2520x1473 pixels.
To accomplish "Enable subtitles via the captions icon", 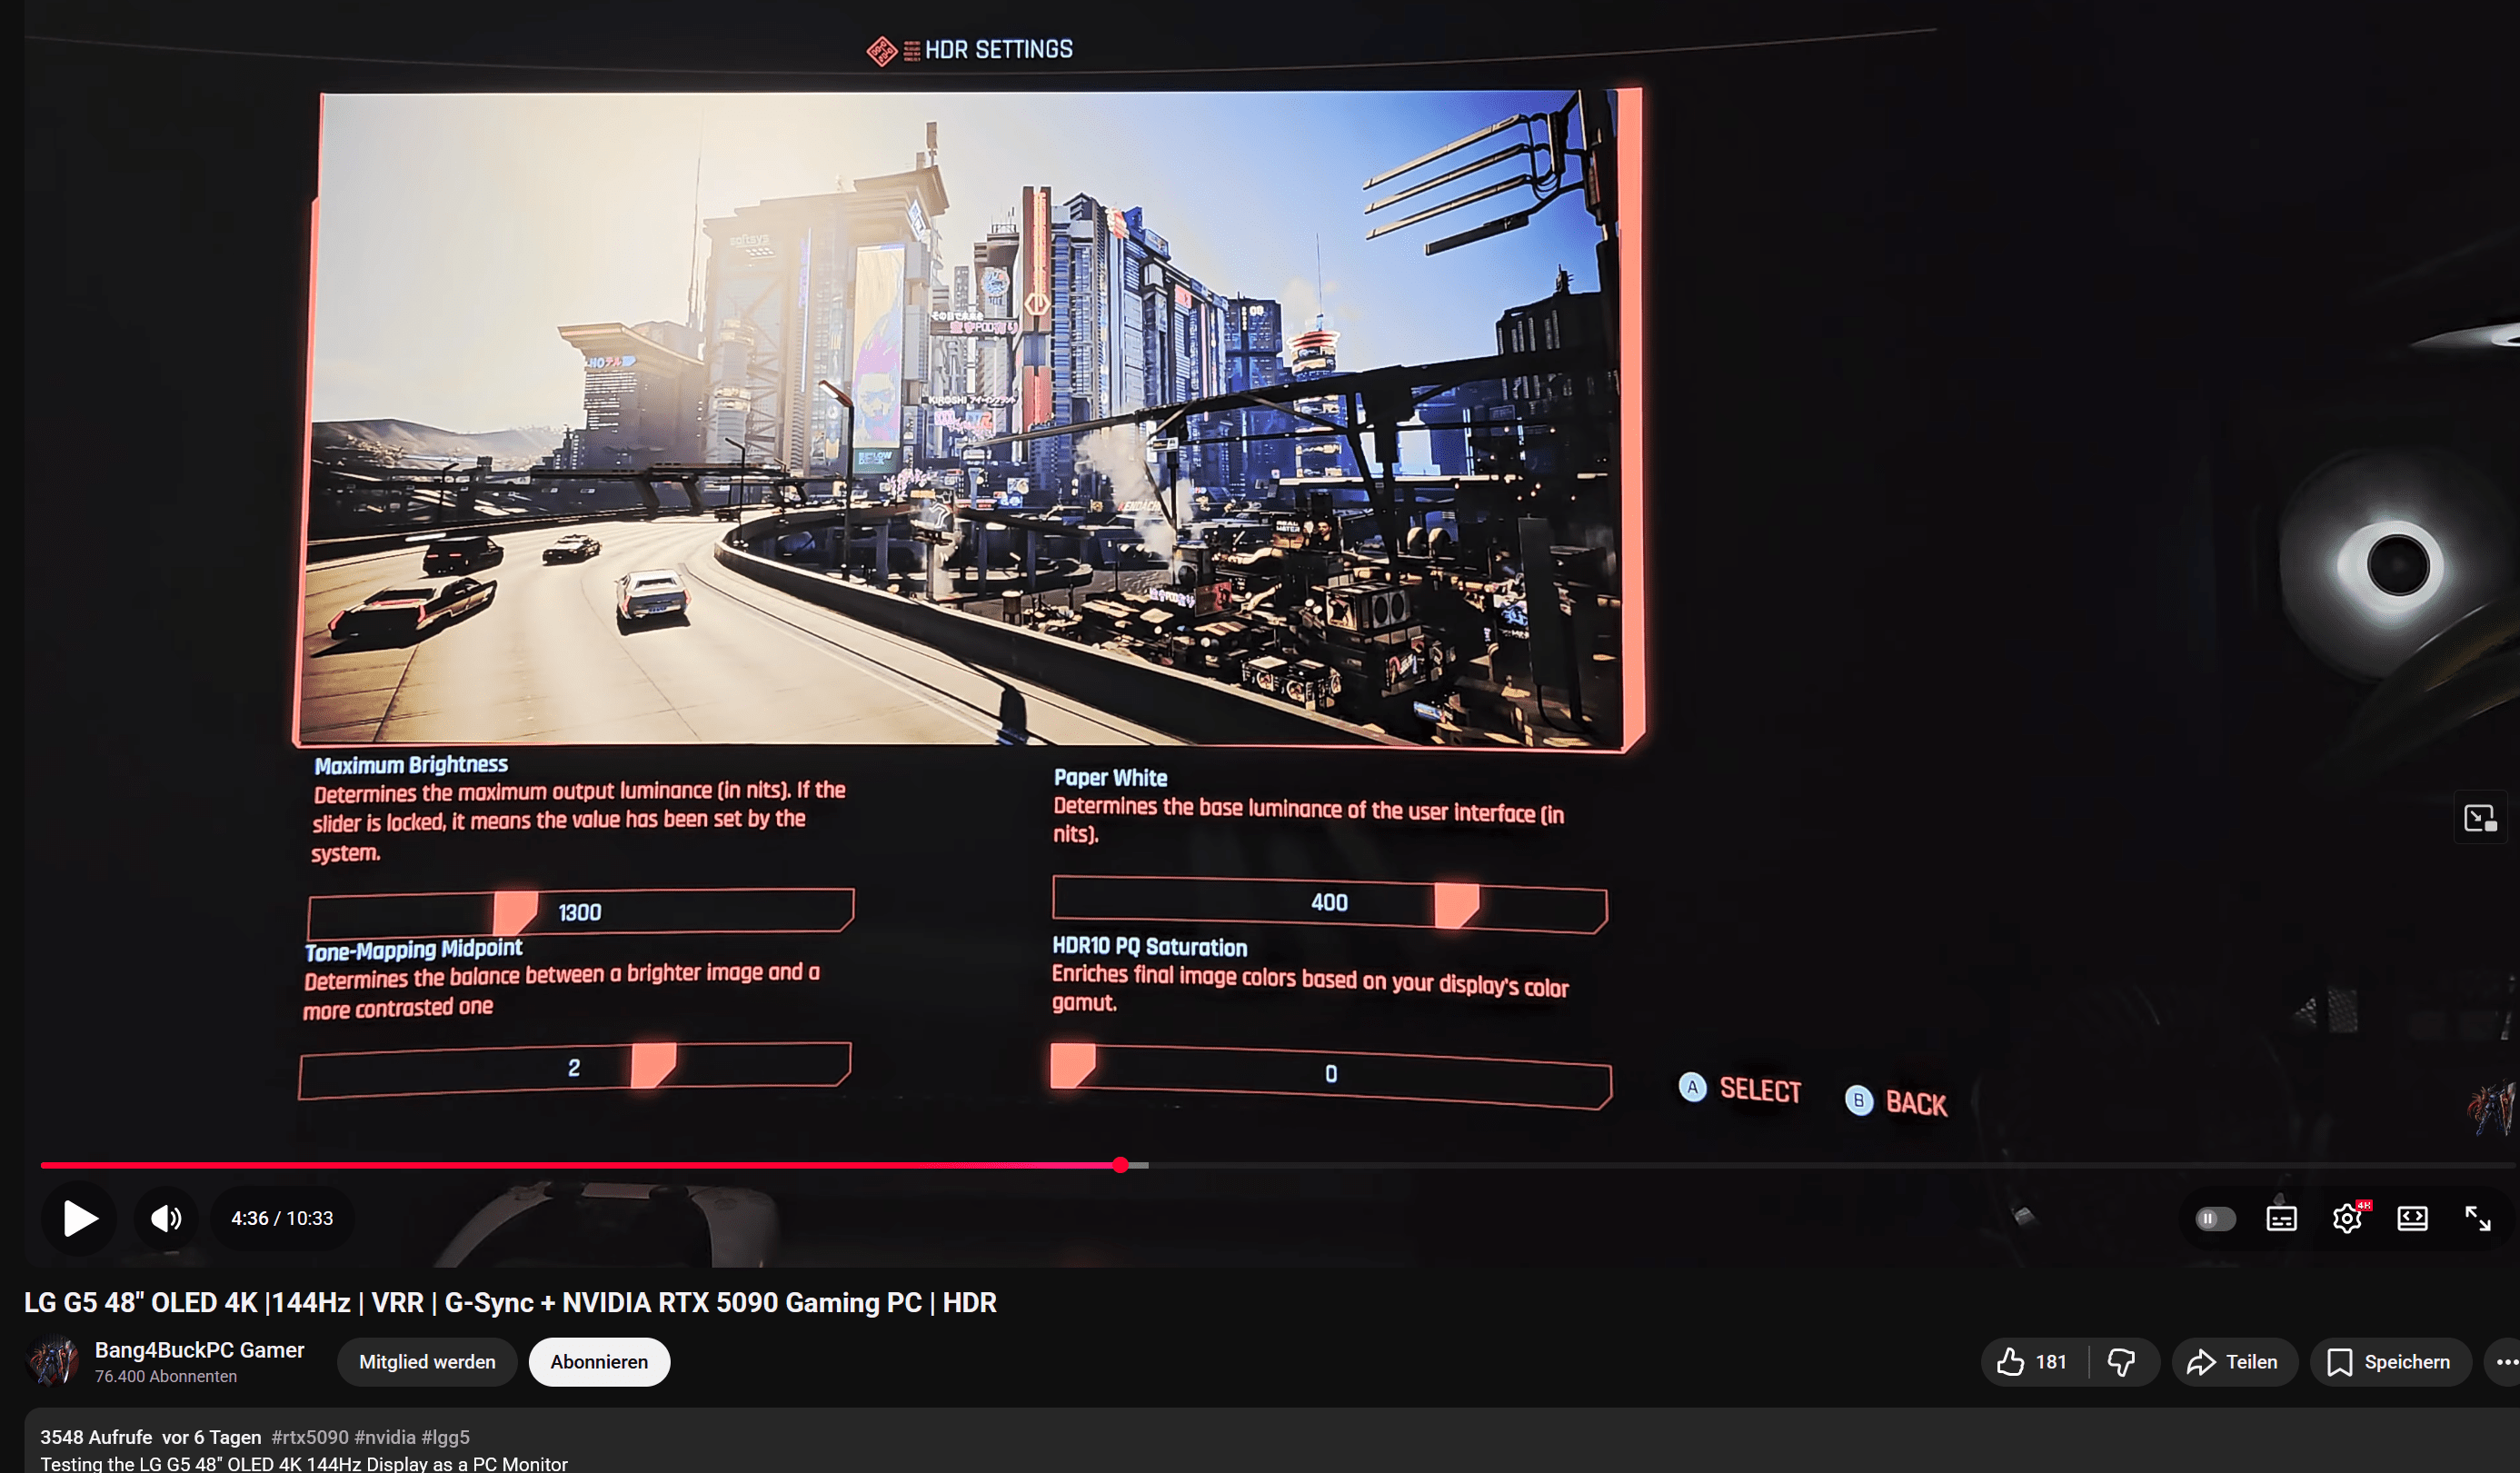I will (x=2281, y=1218).
